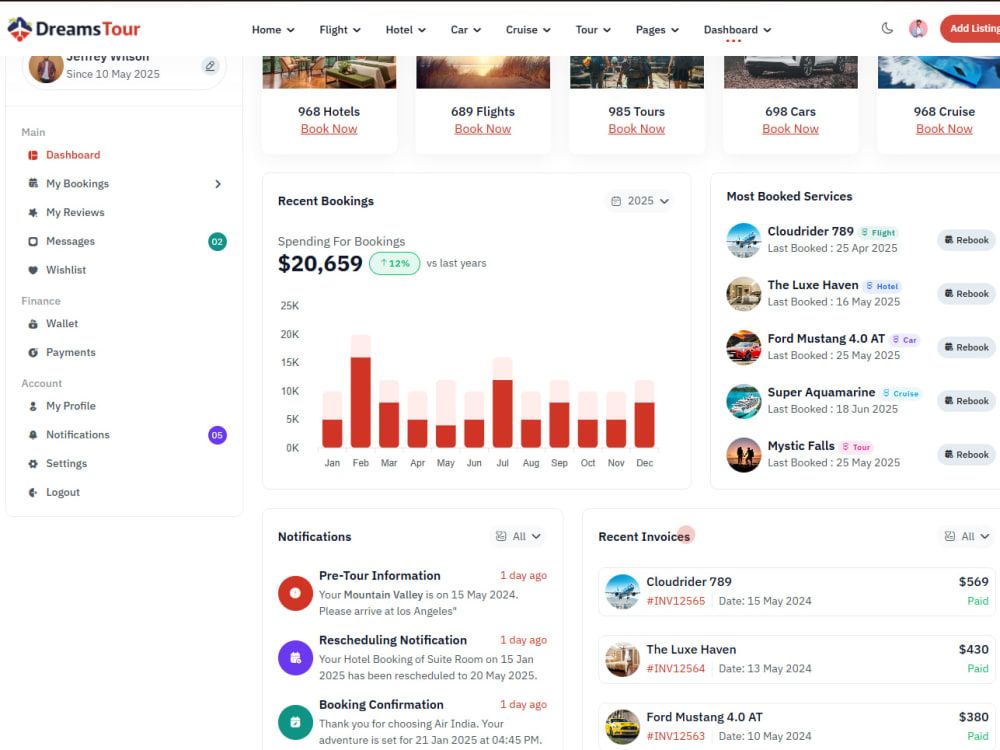Select Dashboard in the sidebar
1000x750 pixels.
coord(73,155)
